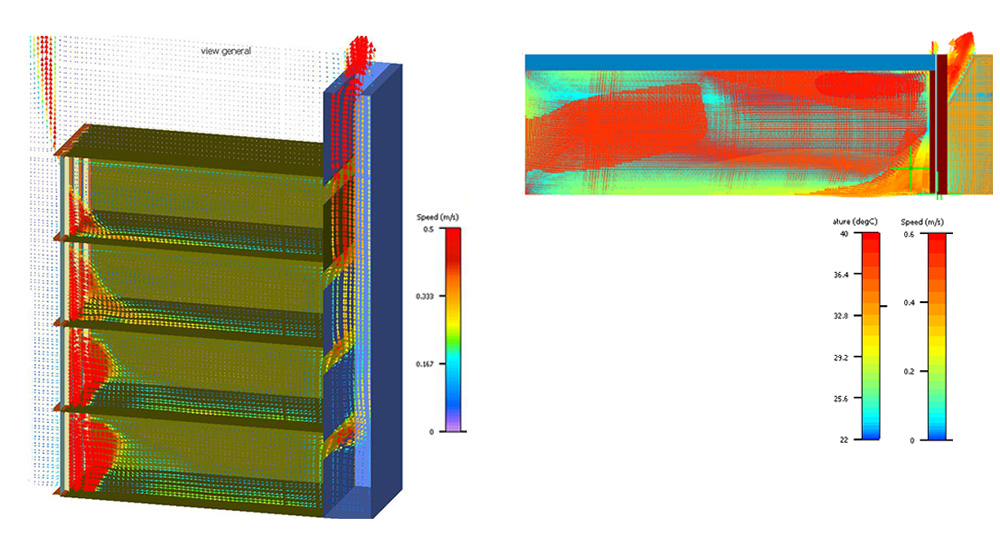Screen dimensions: 1000x541
Task: Select the 40 degC maximum label
Action: [x=843, y=233]
